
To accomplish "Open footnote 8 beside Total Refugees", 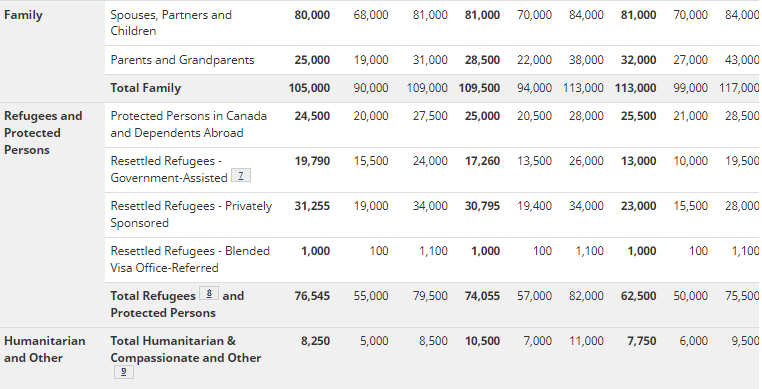I will pyautogui.click(x=209, y=293).
